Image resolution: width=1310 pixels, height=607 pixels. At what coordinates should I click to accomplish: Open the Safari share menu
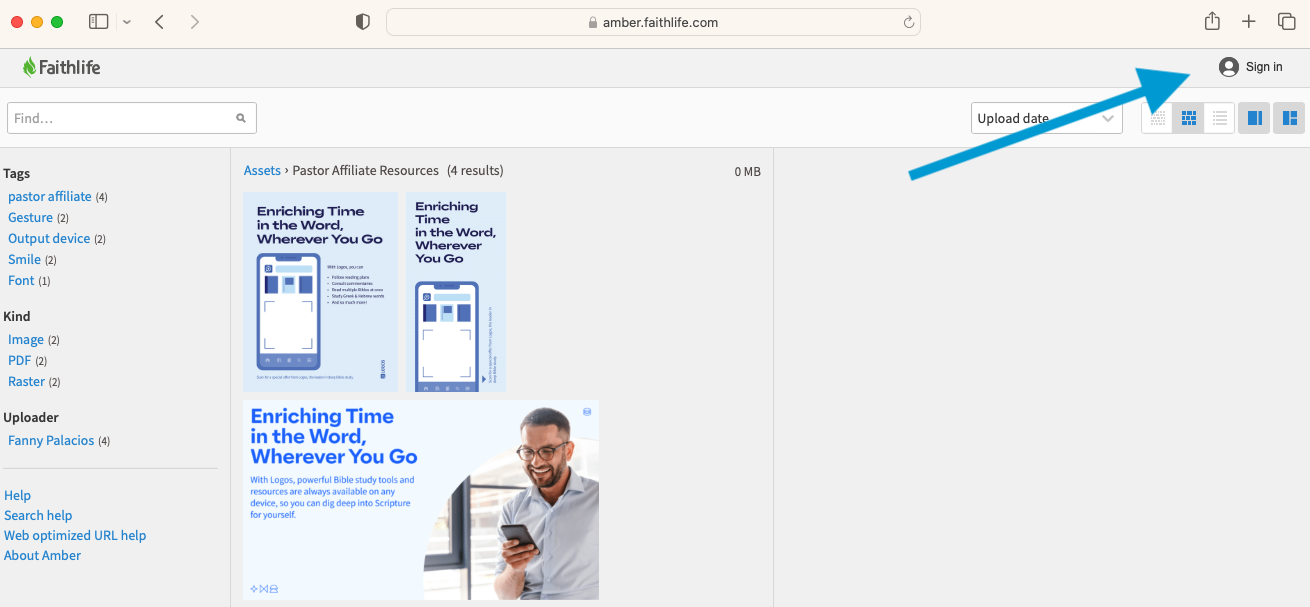click(1212, 21)
